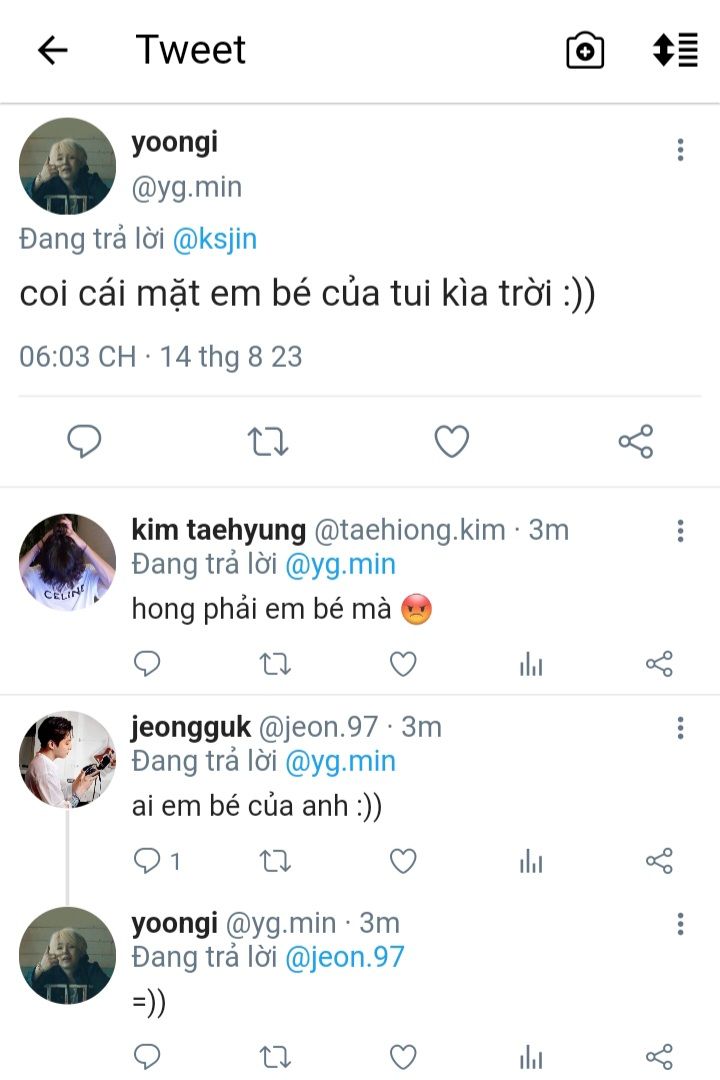Reply to yoongi's main tweet
This screenshot has height=1080, width=720.
click(84, 441)
